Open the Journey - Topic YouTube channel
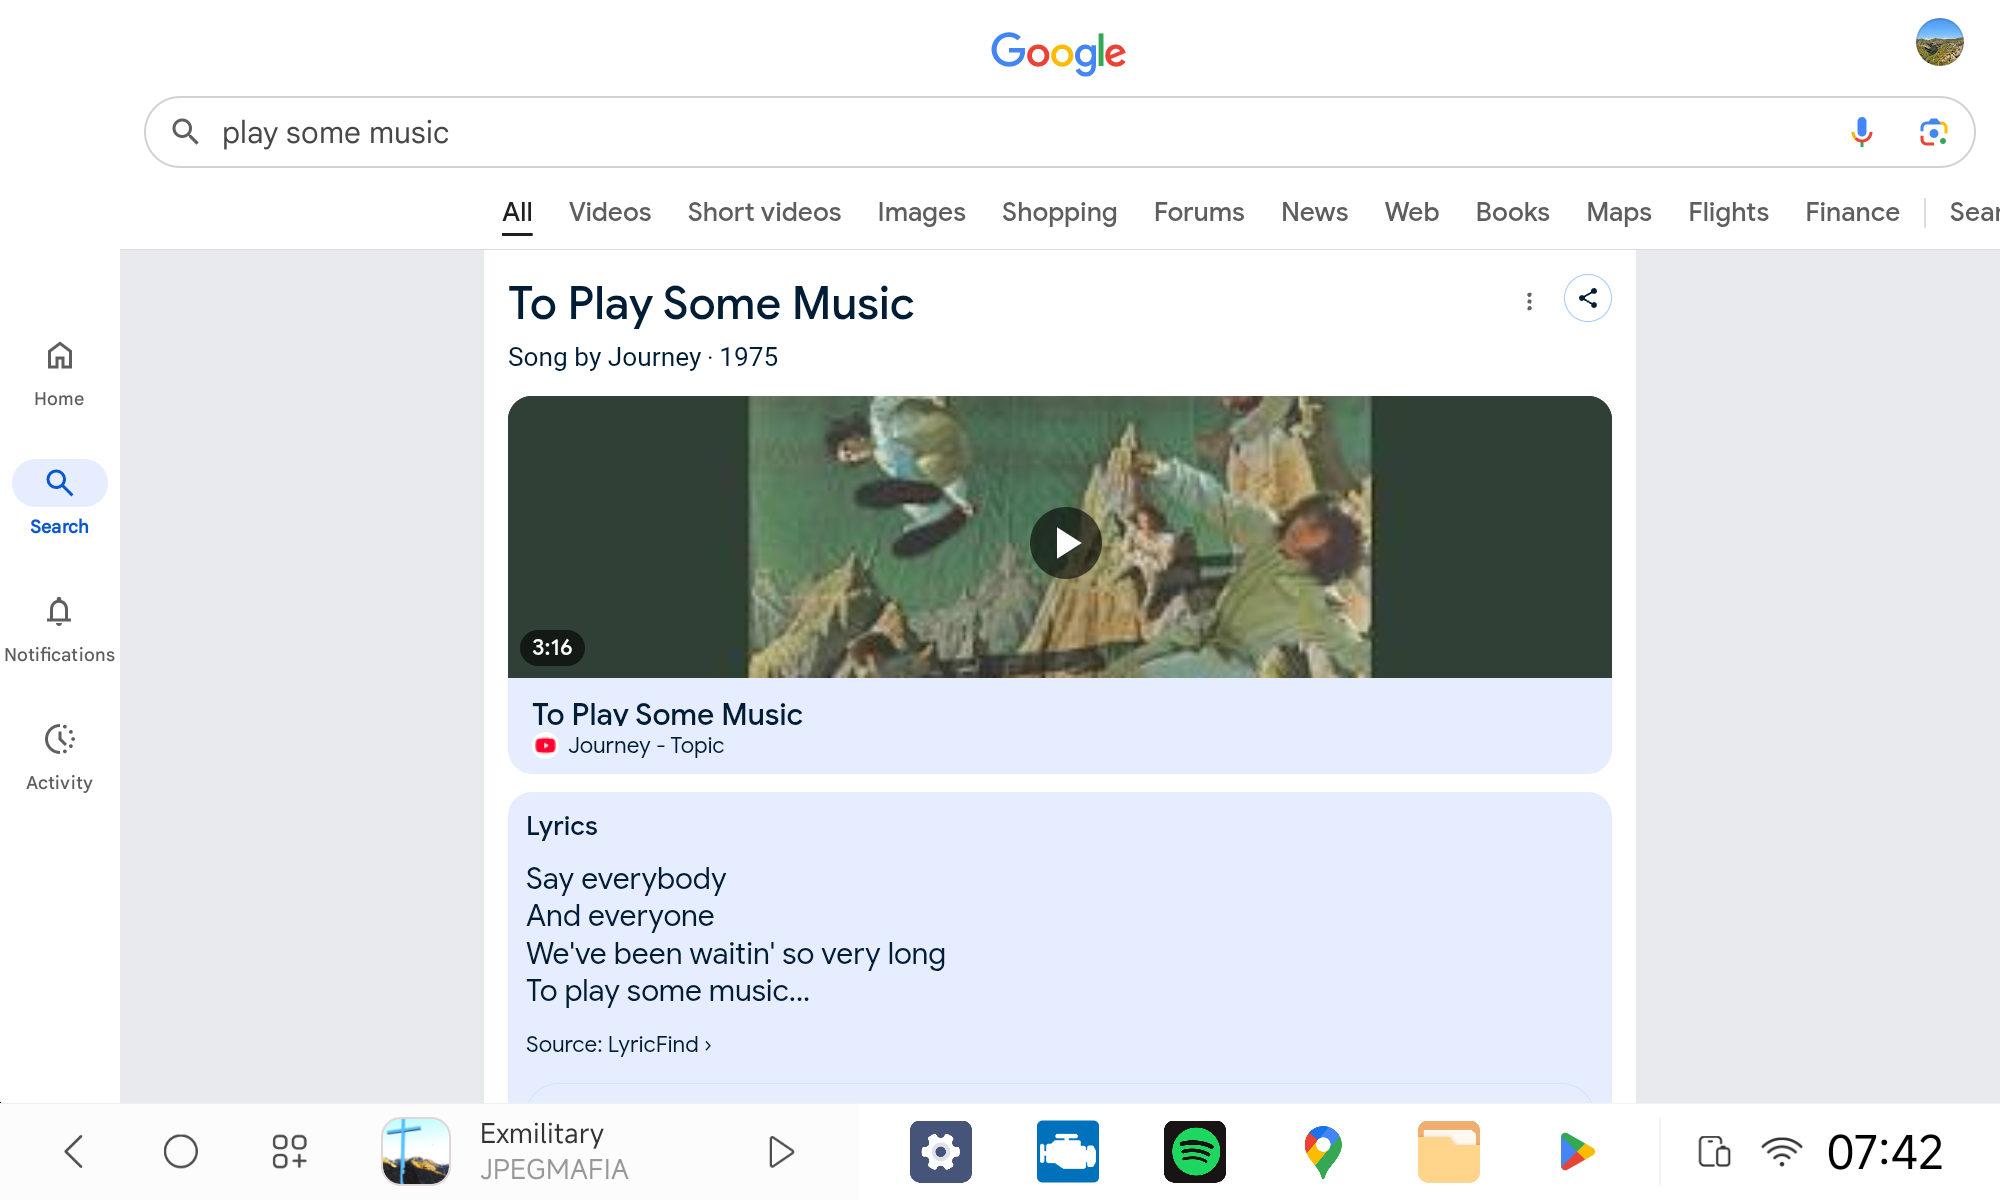Image resolution: width=2000 pixels, height=1200 pixels. (x=646, y=745)
